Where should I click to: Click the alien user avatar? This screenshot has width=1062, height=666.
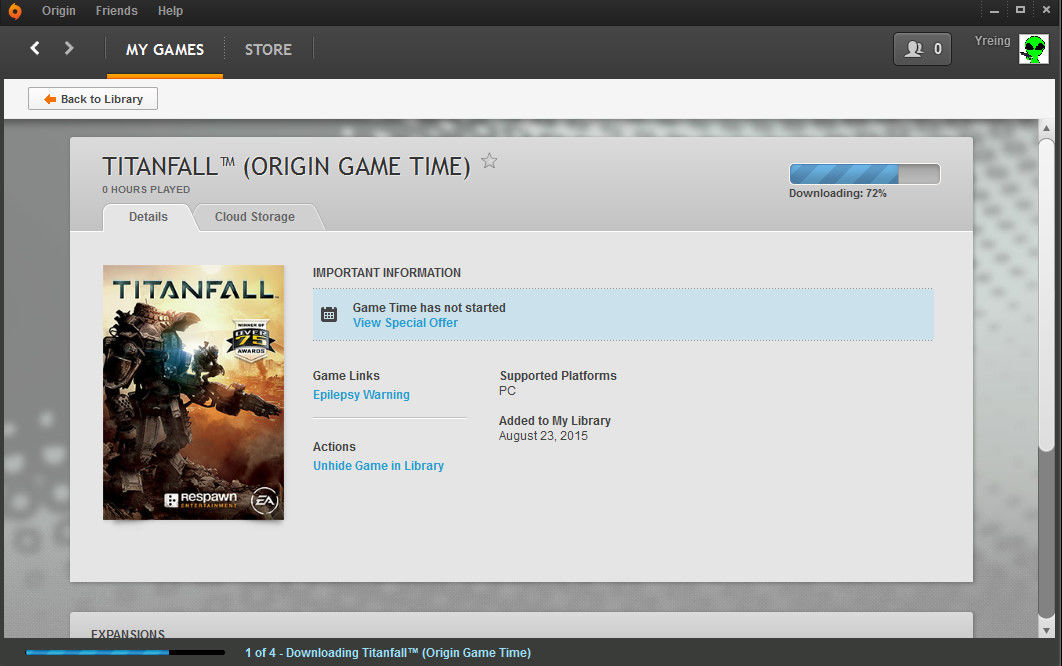point(1033,49)
